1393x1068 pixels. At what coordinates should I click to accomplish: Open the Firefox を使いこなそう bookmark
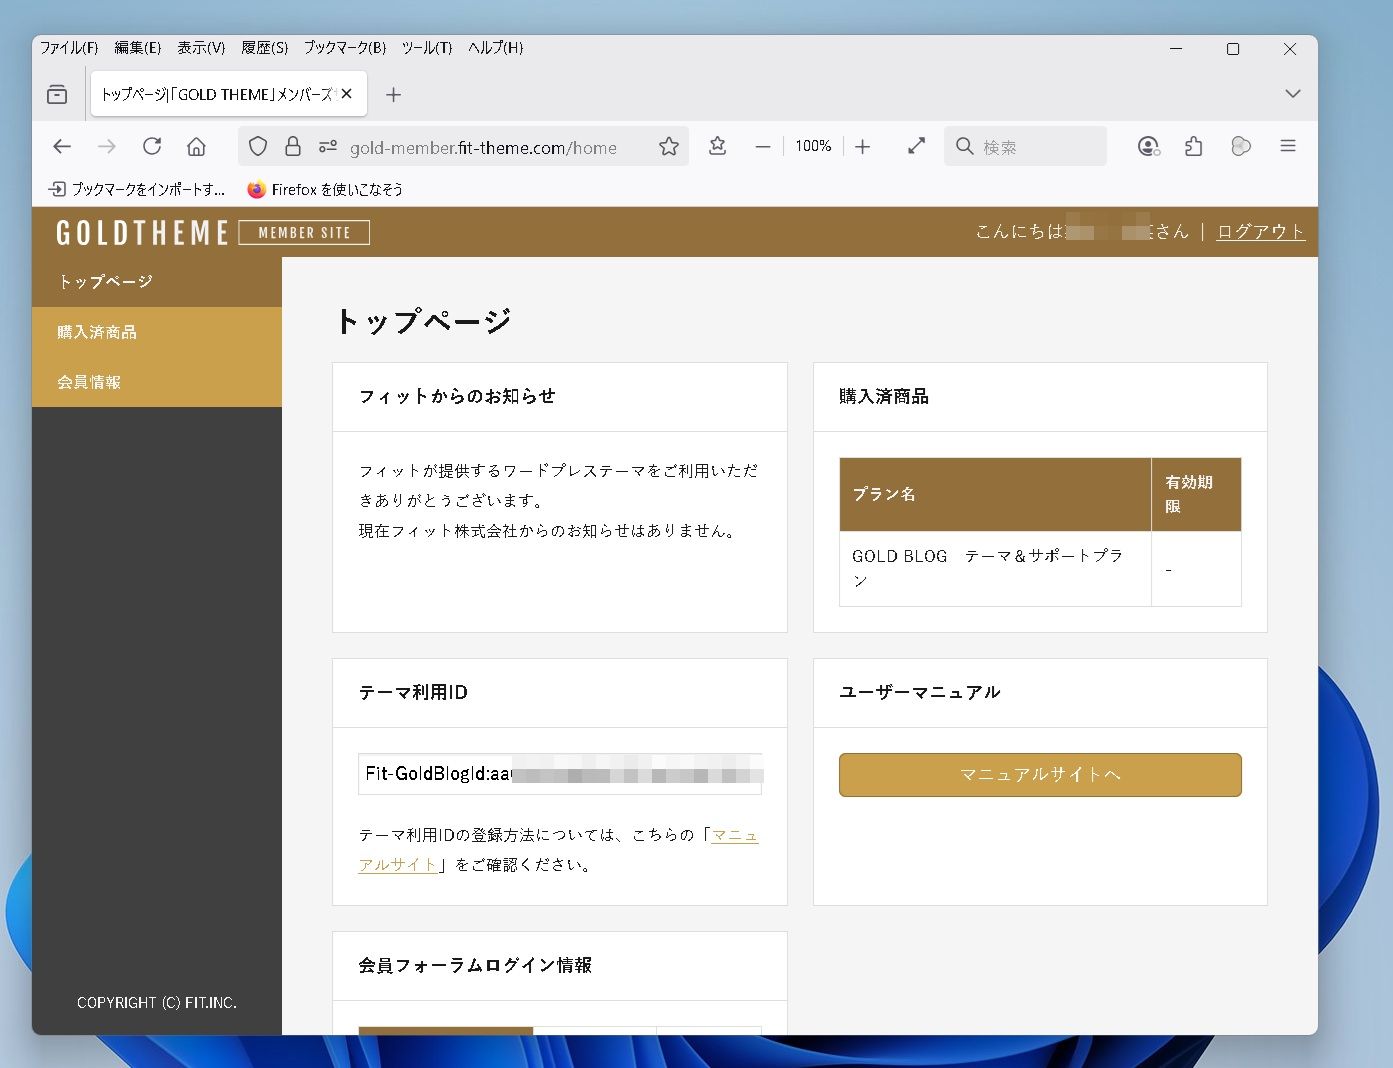pos(325,189)
